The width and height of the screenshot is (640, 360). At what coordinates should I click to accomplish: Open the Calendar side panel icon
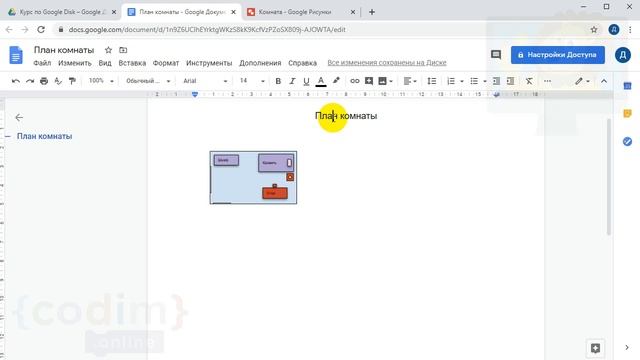pyautogui.click(x=627, y=86)
